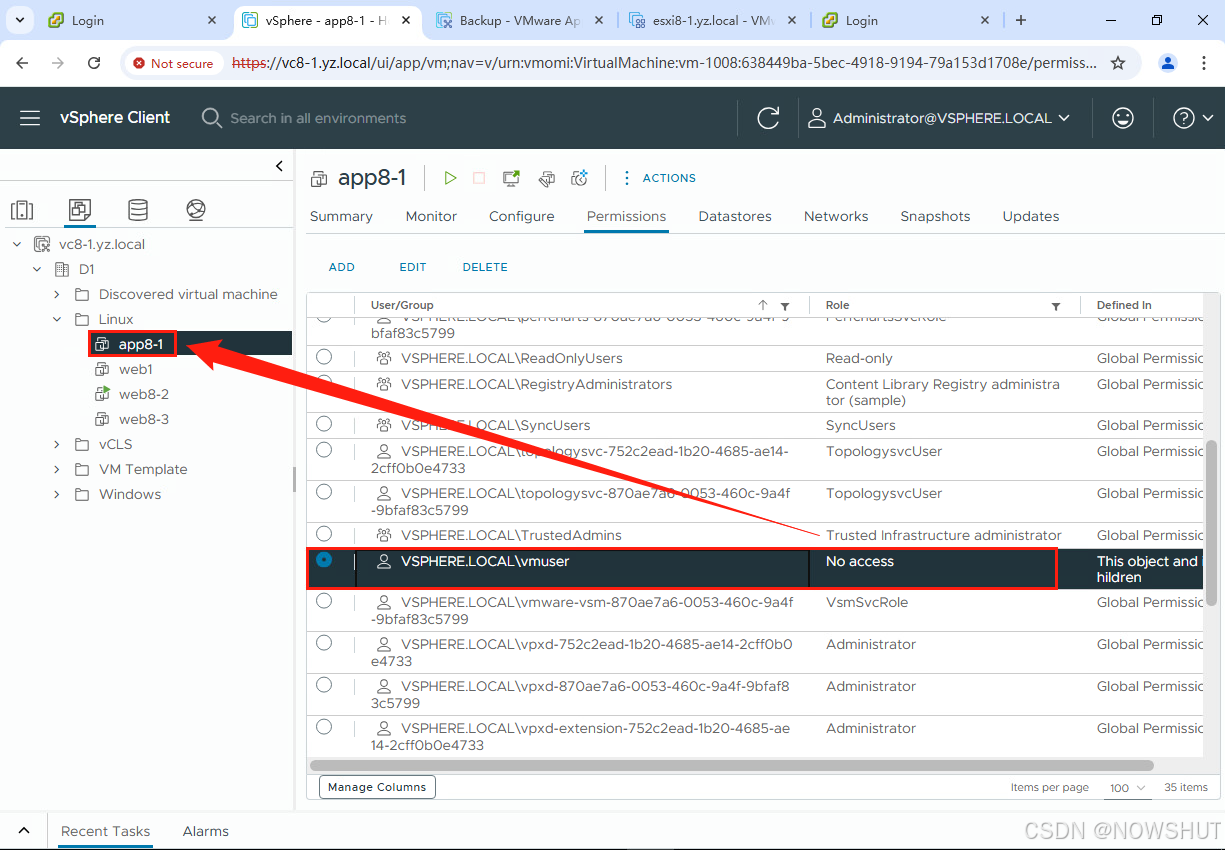Click the feedback smiley icon
This screenshot has width=1225, height=850.
point(1123,118)
